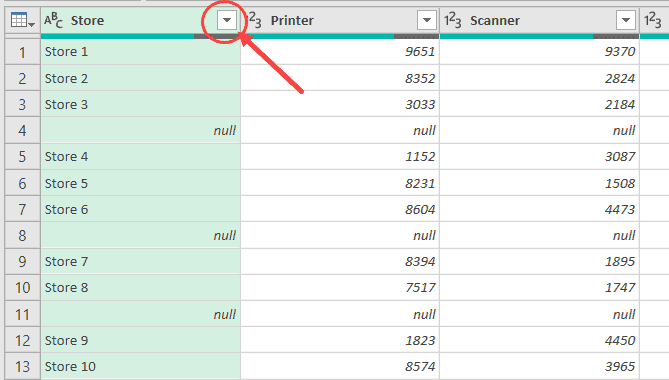Click Scanner value 1508
This screenshot has height=380, width=669.
(540, 183)
